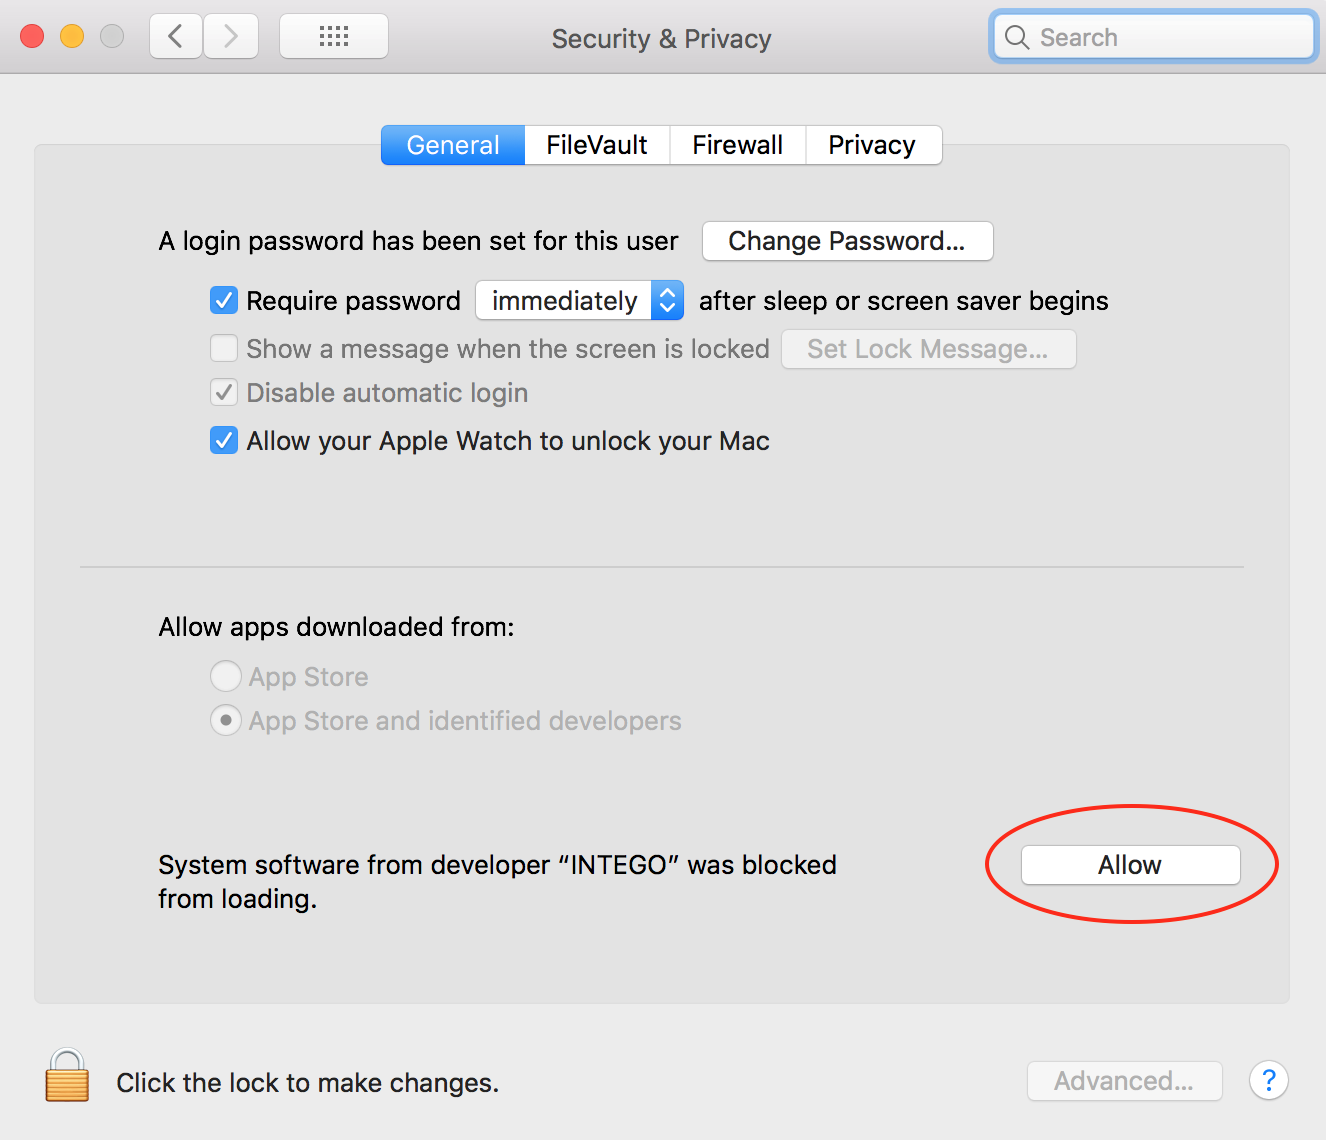This screenshot has width=1326, height=1140.
Task: Open the immediately password delay dropdown
Action: pyautogui.click(x=579, y=300)
